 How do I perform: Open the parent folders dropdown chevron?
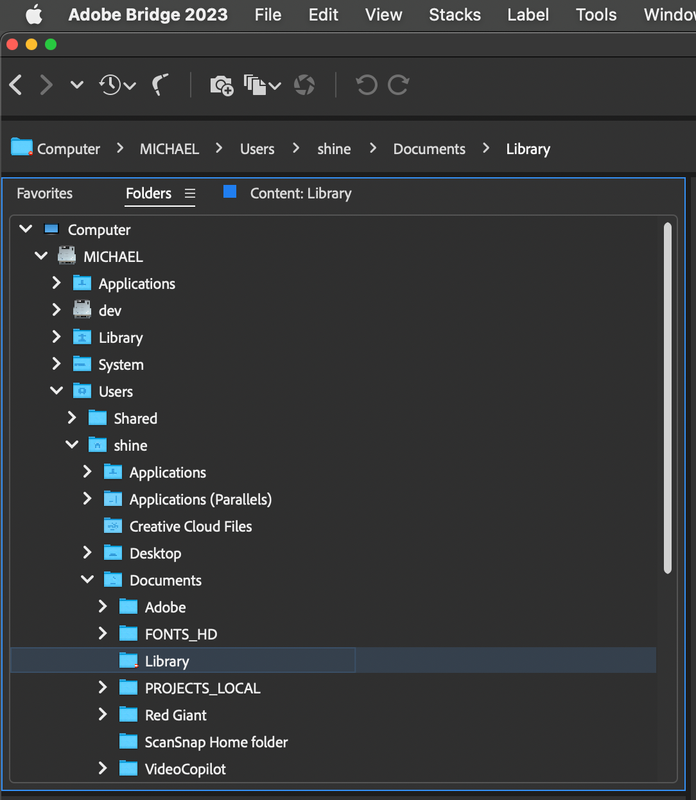pyautogui.click(x=77, y=86)
